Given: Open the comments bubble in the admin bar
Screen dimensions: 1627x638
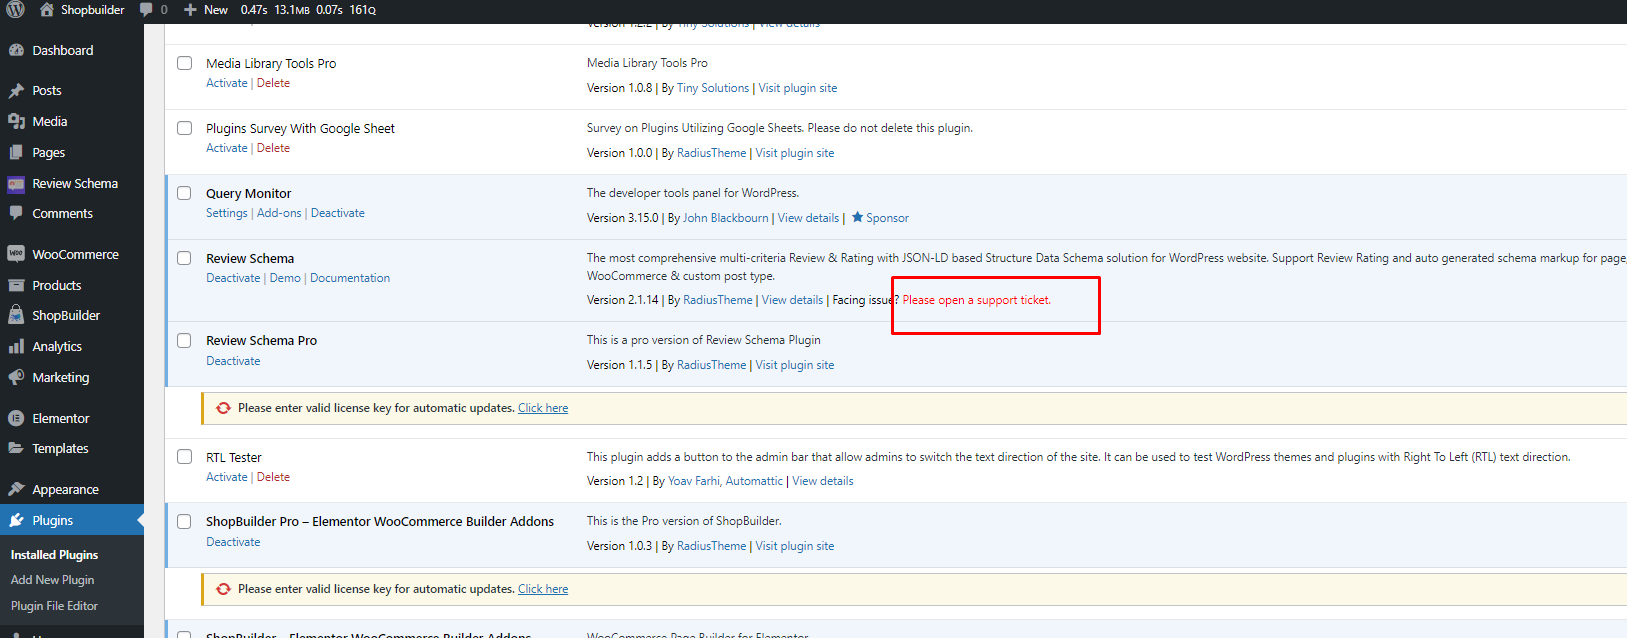Looking at the screenshot, I should point(147,10).
